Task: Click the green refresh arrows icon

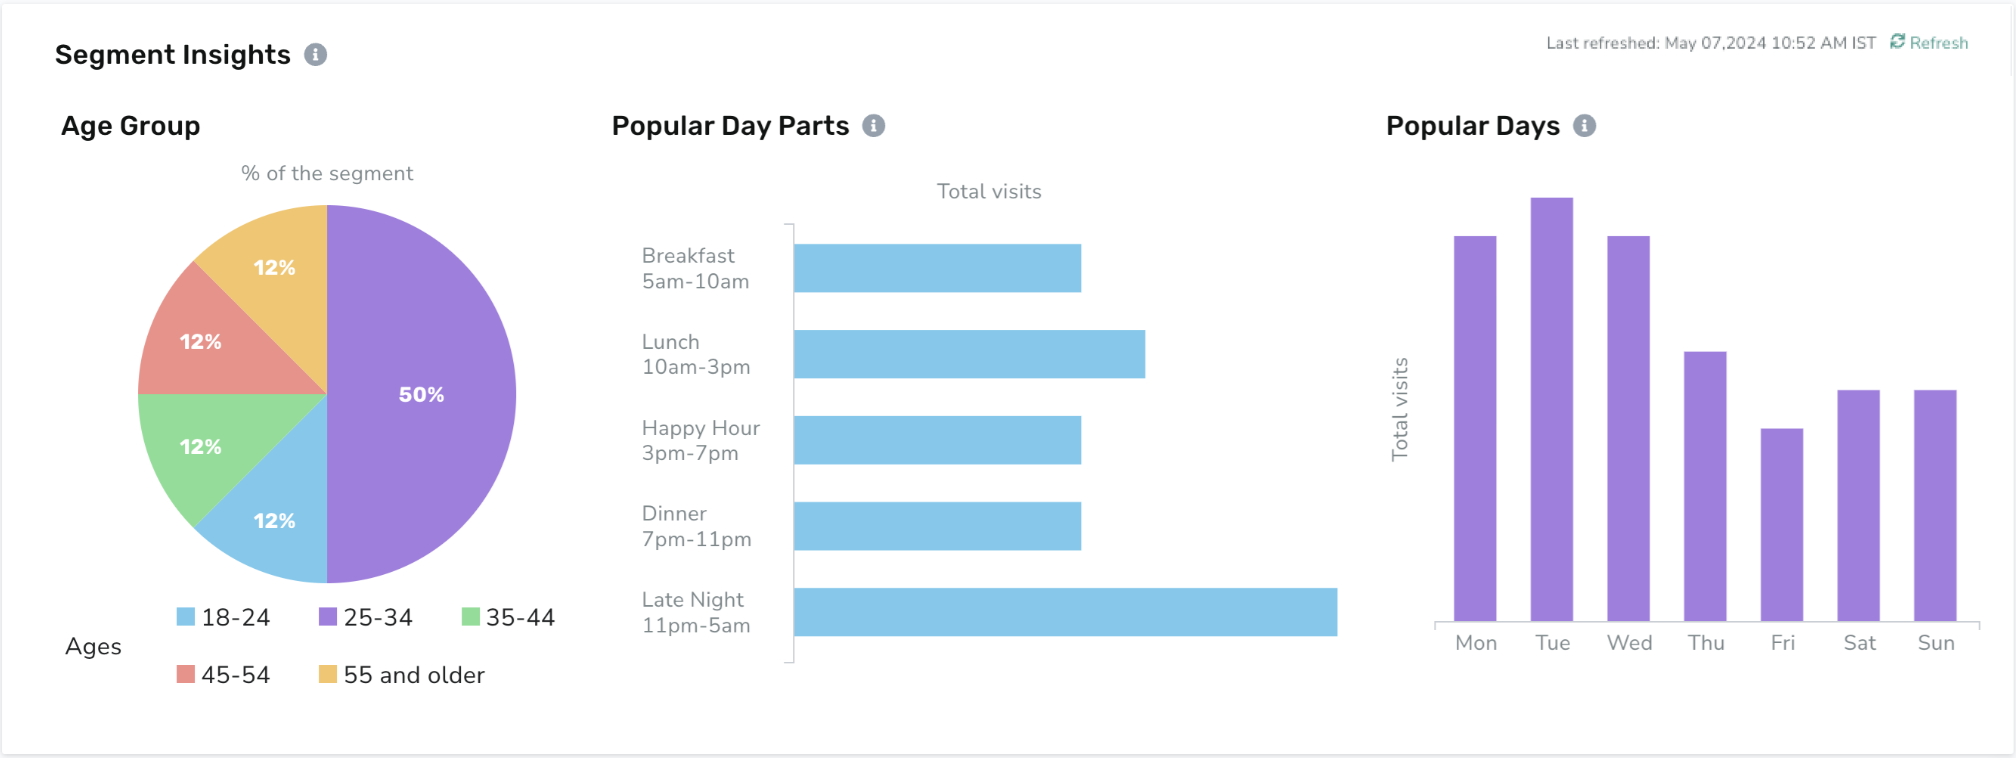Action: click(1897, 41)
